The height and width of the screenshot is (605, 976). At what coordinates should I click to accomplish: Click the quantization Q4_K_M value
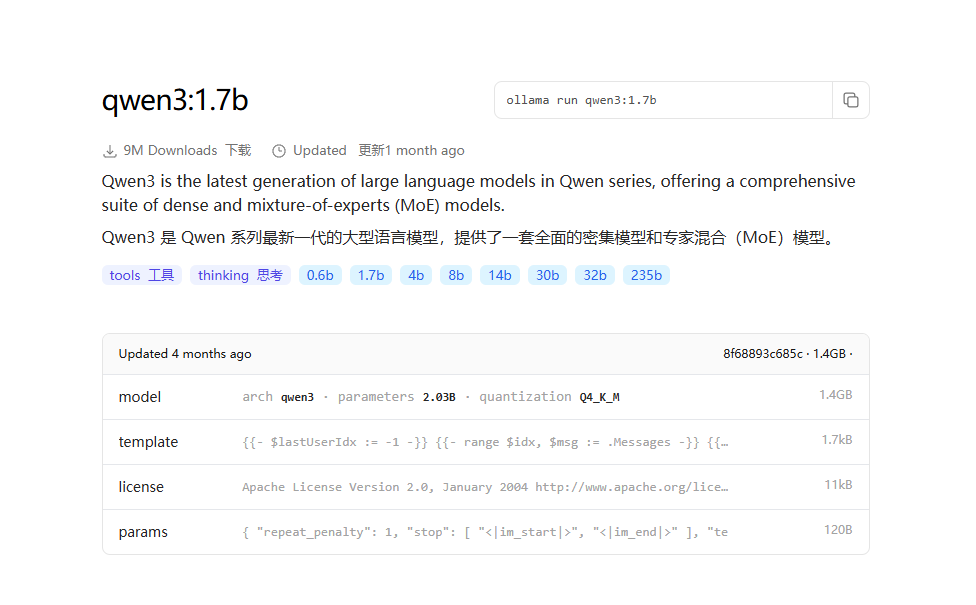599,397
